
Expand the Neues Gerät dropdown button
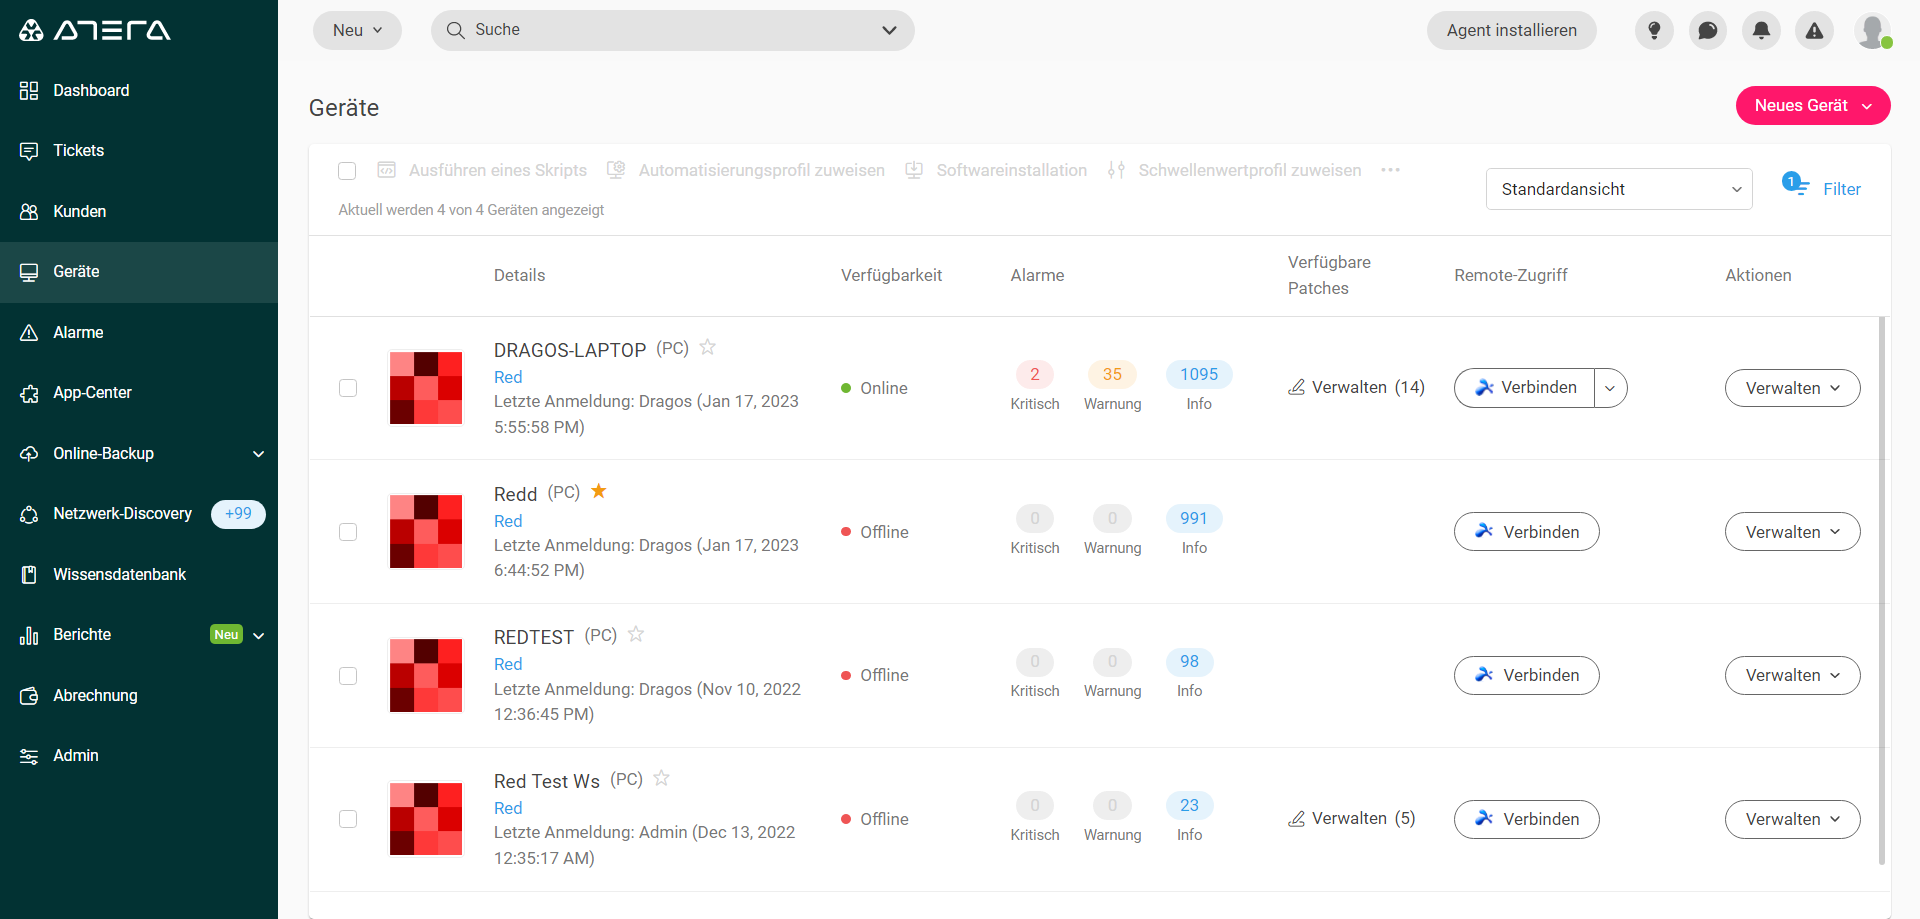pyautogui.click(x=1812, y=106)
